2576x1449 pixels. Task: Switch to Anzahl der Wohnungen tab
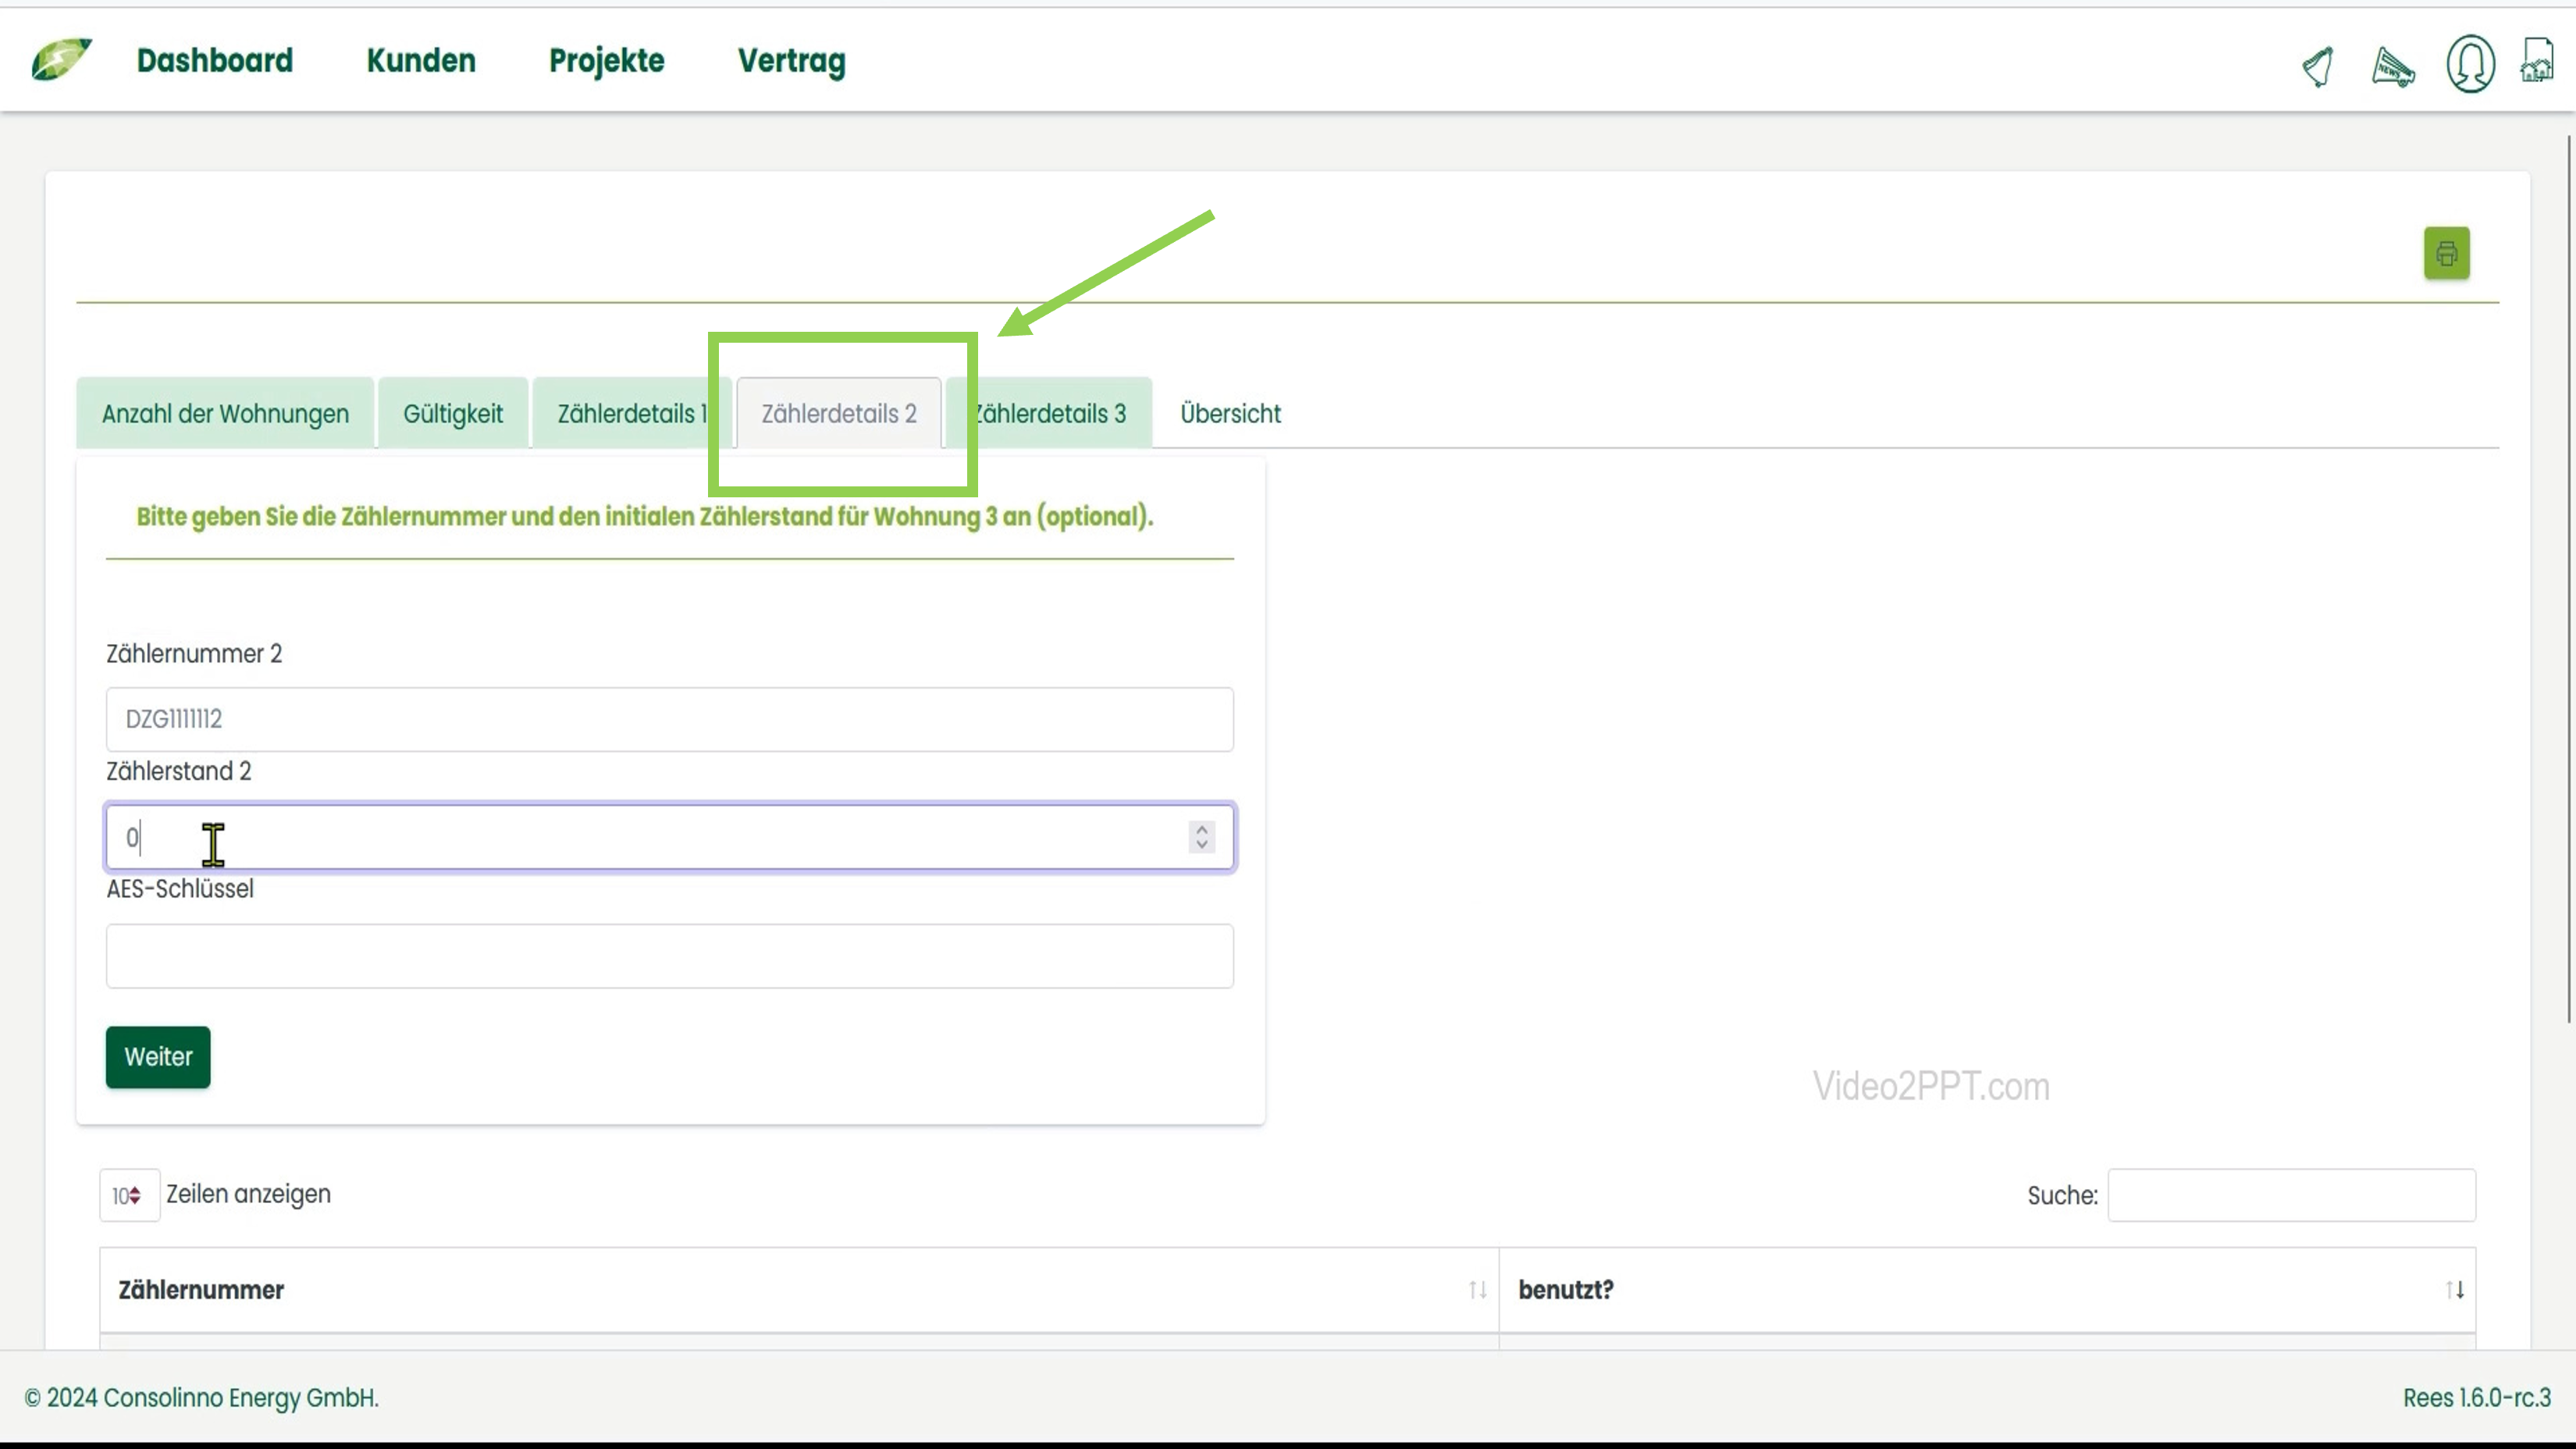[x=225, y=414]
